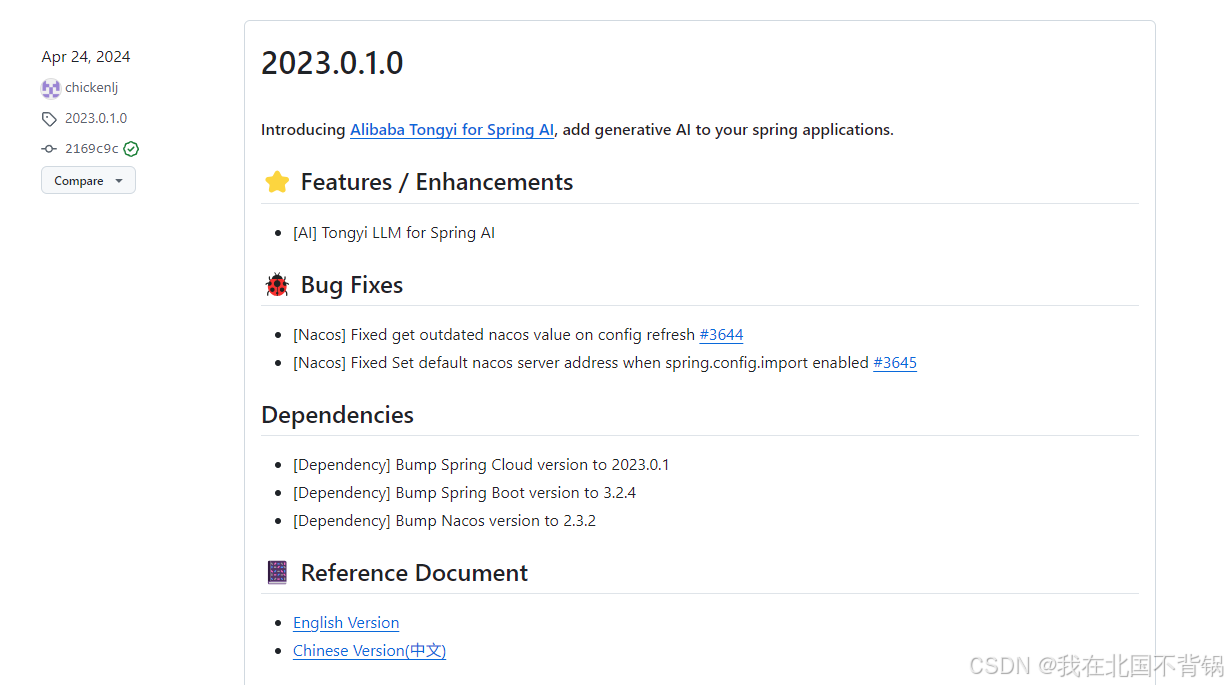Click 'Bump Spring Boot version to 3.2.4' line
The width and height of the screenshot is (1228, 685).
coord(465,493)
